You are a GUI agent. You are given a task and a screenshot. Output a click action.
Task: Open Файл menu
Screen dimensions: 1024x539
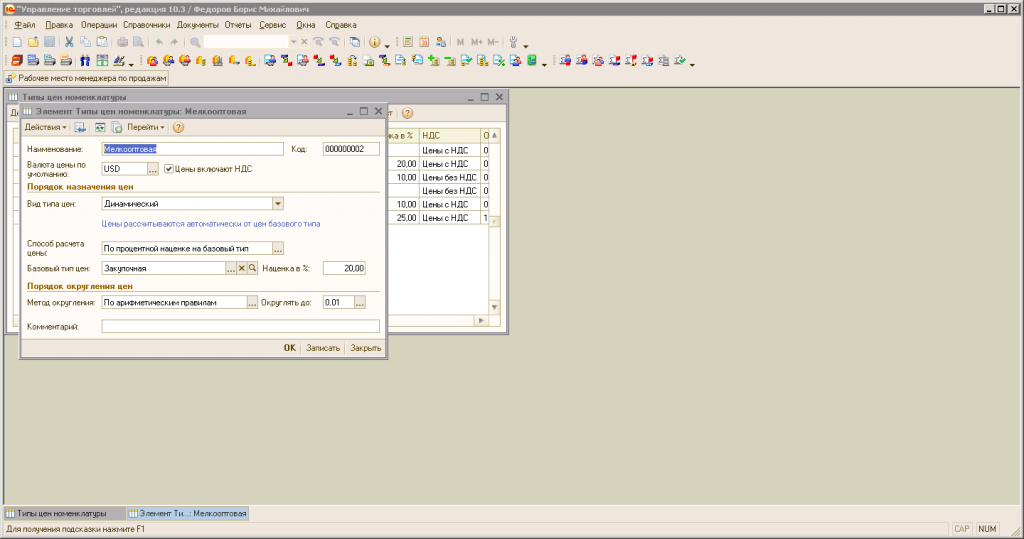click(25, 25)
